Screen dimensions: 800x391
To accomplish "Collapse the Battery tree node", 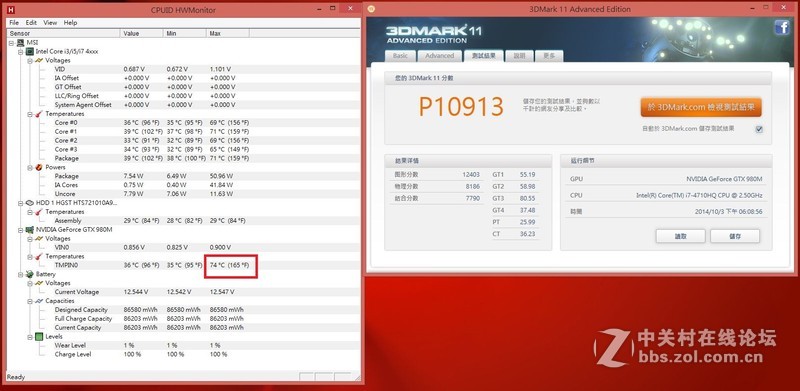I will pyautogui.click(x=21, y=274).
